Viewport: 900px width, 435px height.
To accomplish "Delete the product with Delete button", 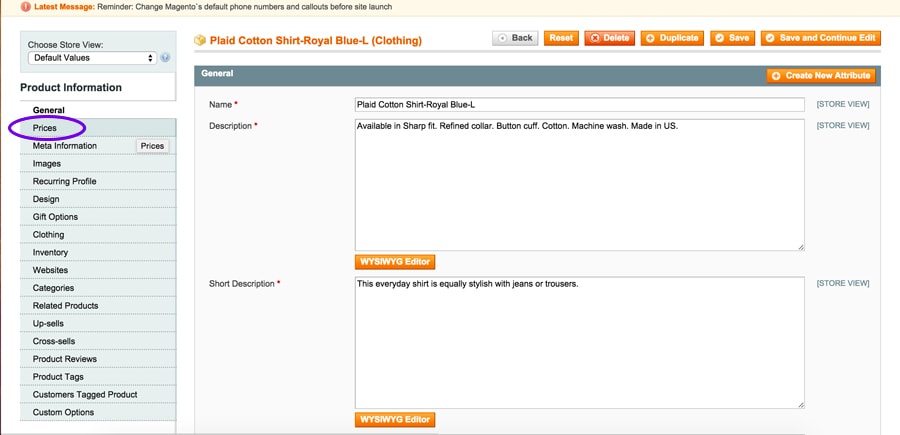I will [610, 38].
